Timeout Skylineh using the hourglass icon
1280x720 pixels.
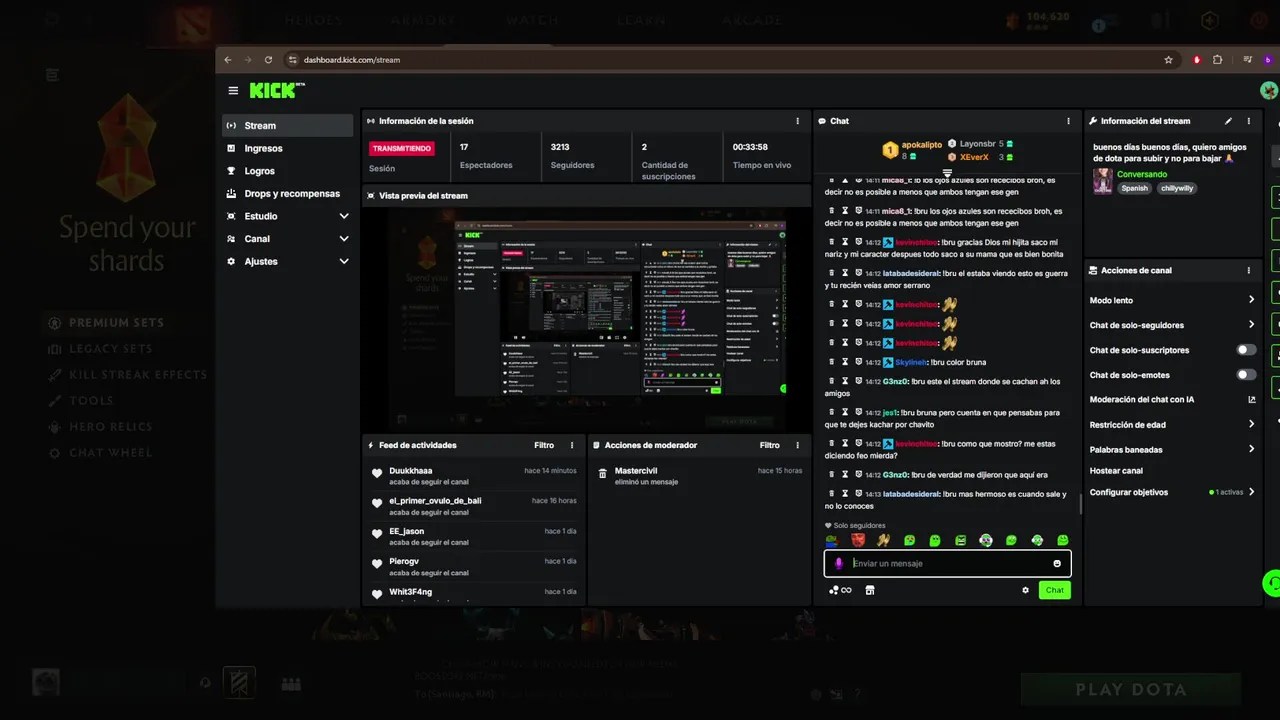pyautogui.click(x=845, y=362)
